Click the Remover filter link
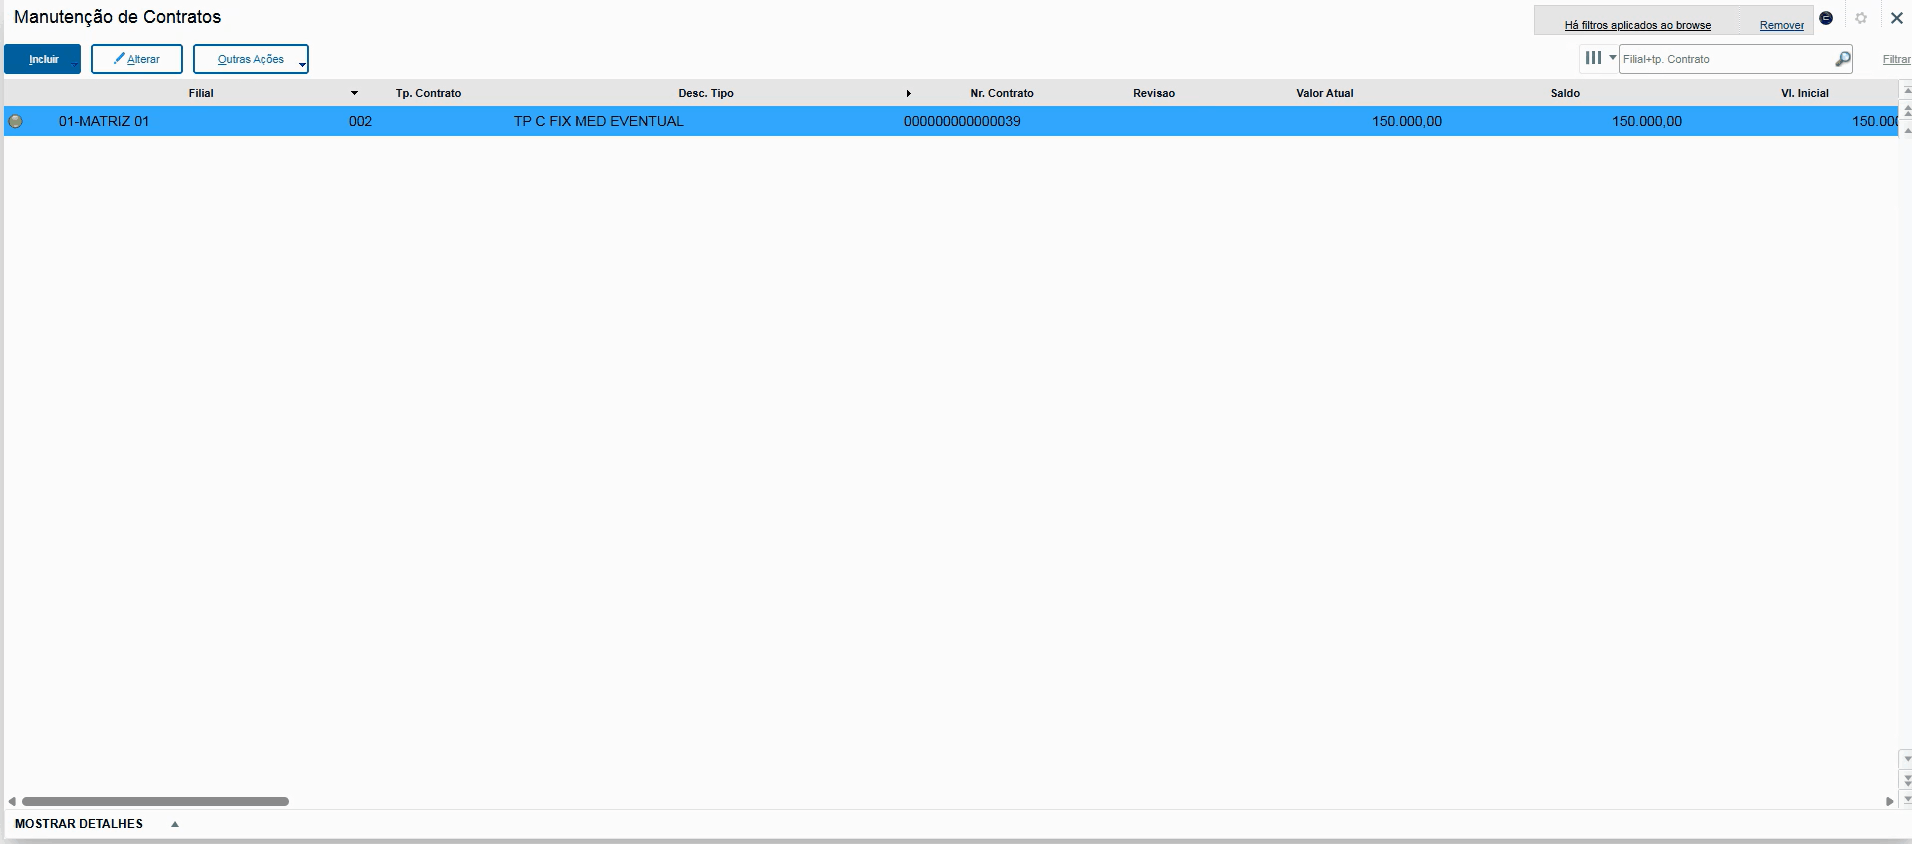The width and height of the screenshot is (1912, 844). 1782,25
